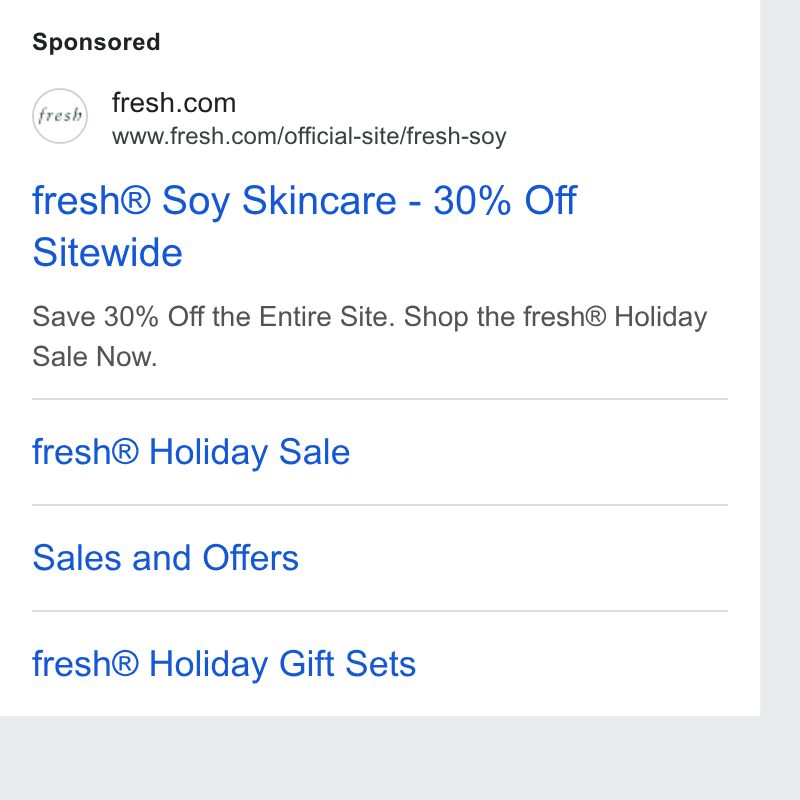800x800 pixels.
Task: Open the fresh® Soy Skincare headline link
Action: point(305,226)
